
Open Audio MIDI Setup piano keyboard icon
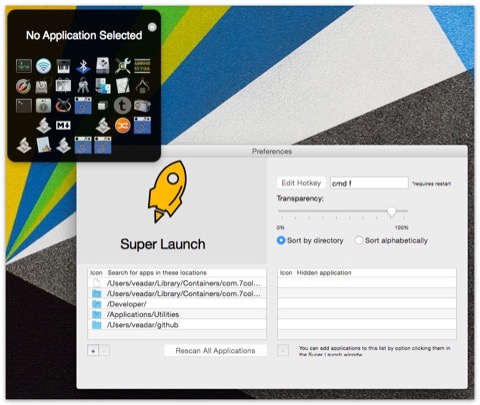[63, 66]
